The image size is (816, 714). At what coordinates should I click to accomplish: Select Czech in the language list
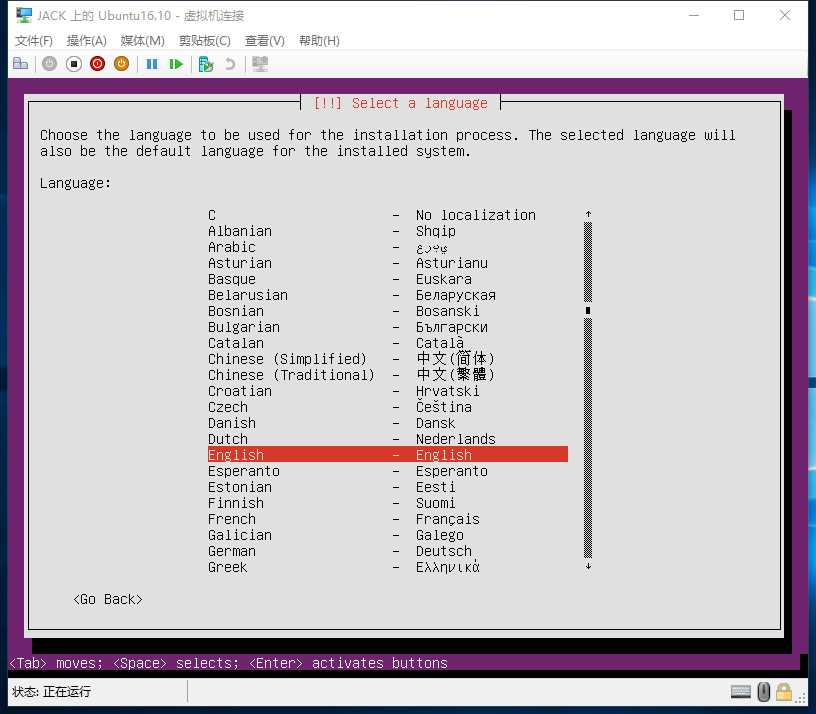pyautogui.click(x=388, y=407)
